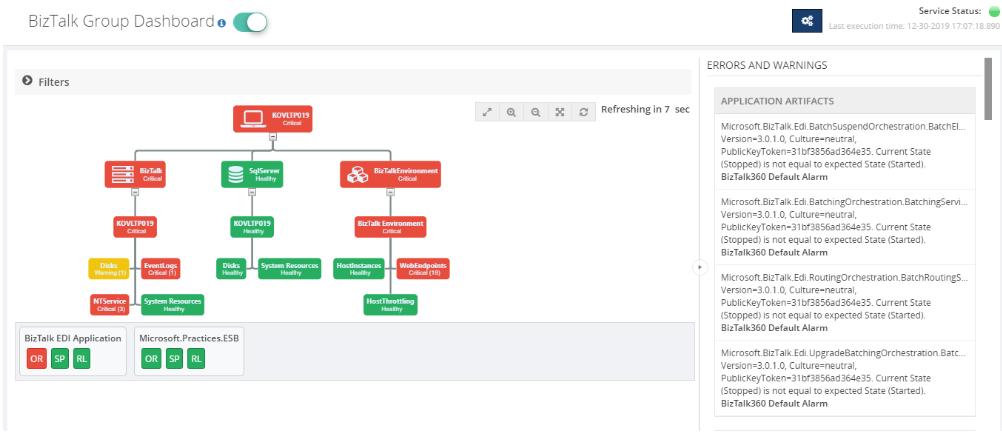Click the BizTalk EDI Application card title

pyautogui.click(x=73, y=338)
